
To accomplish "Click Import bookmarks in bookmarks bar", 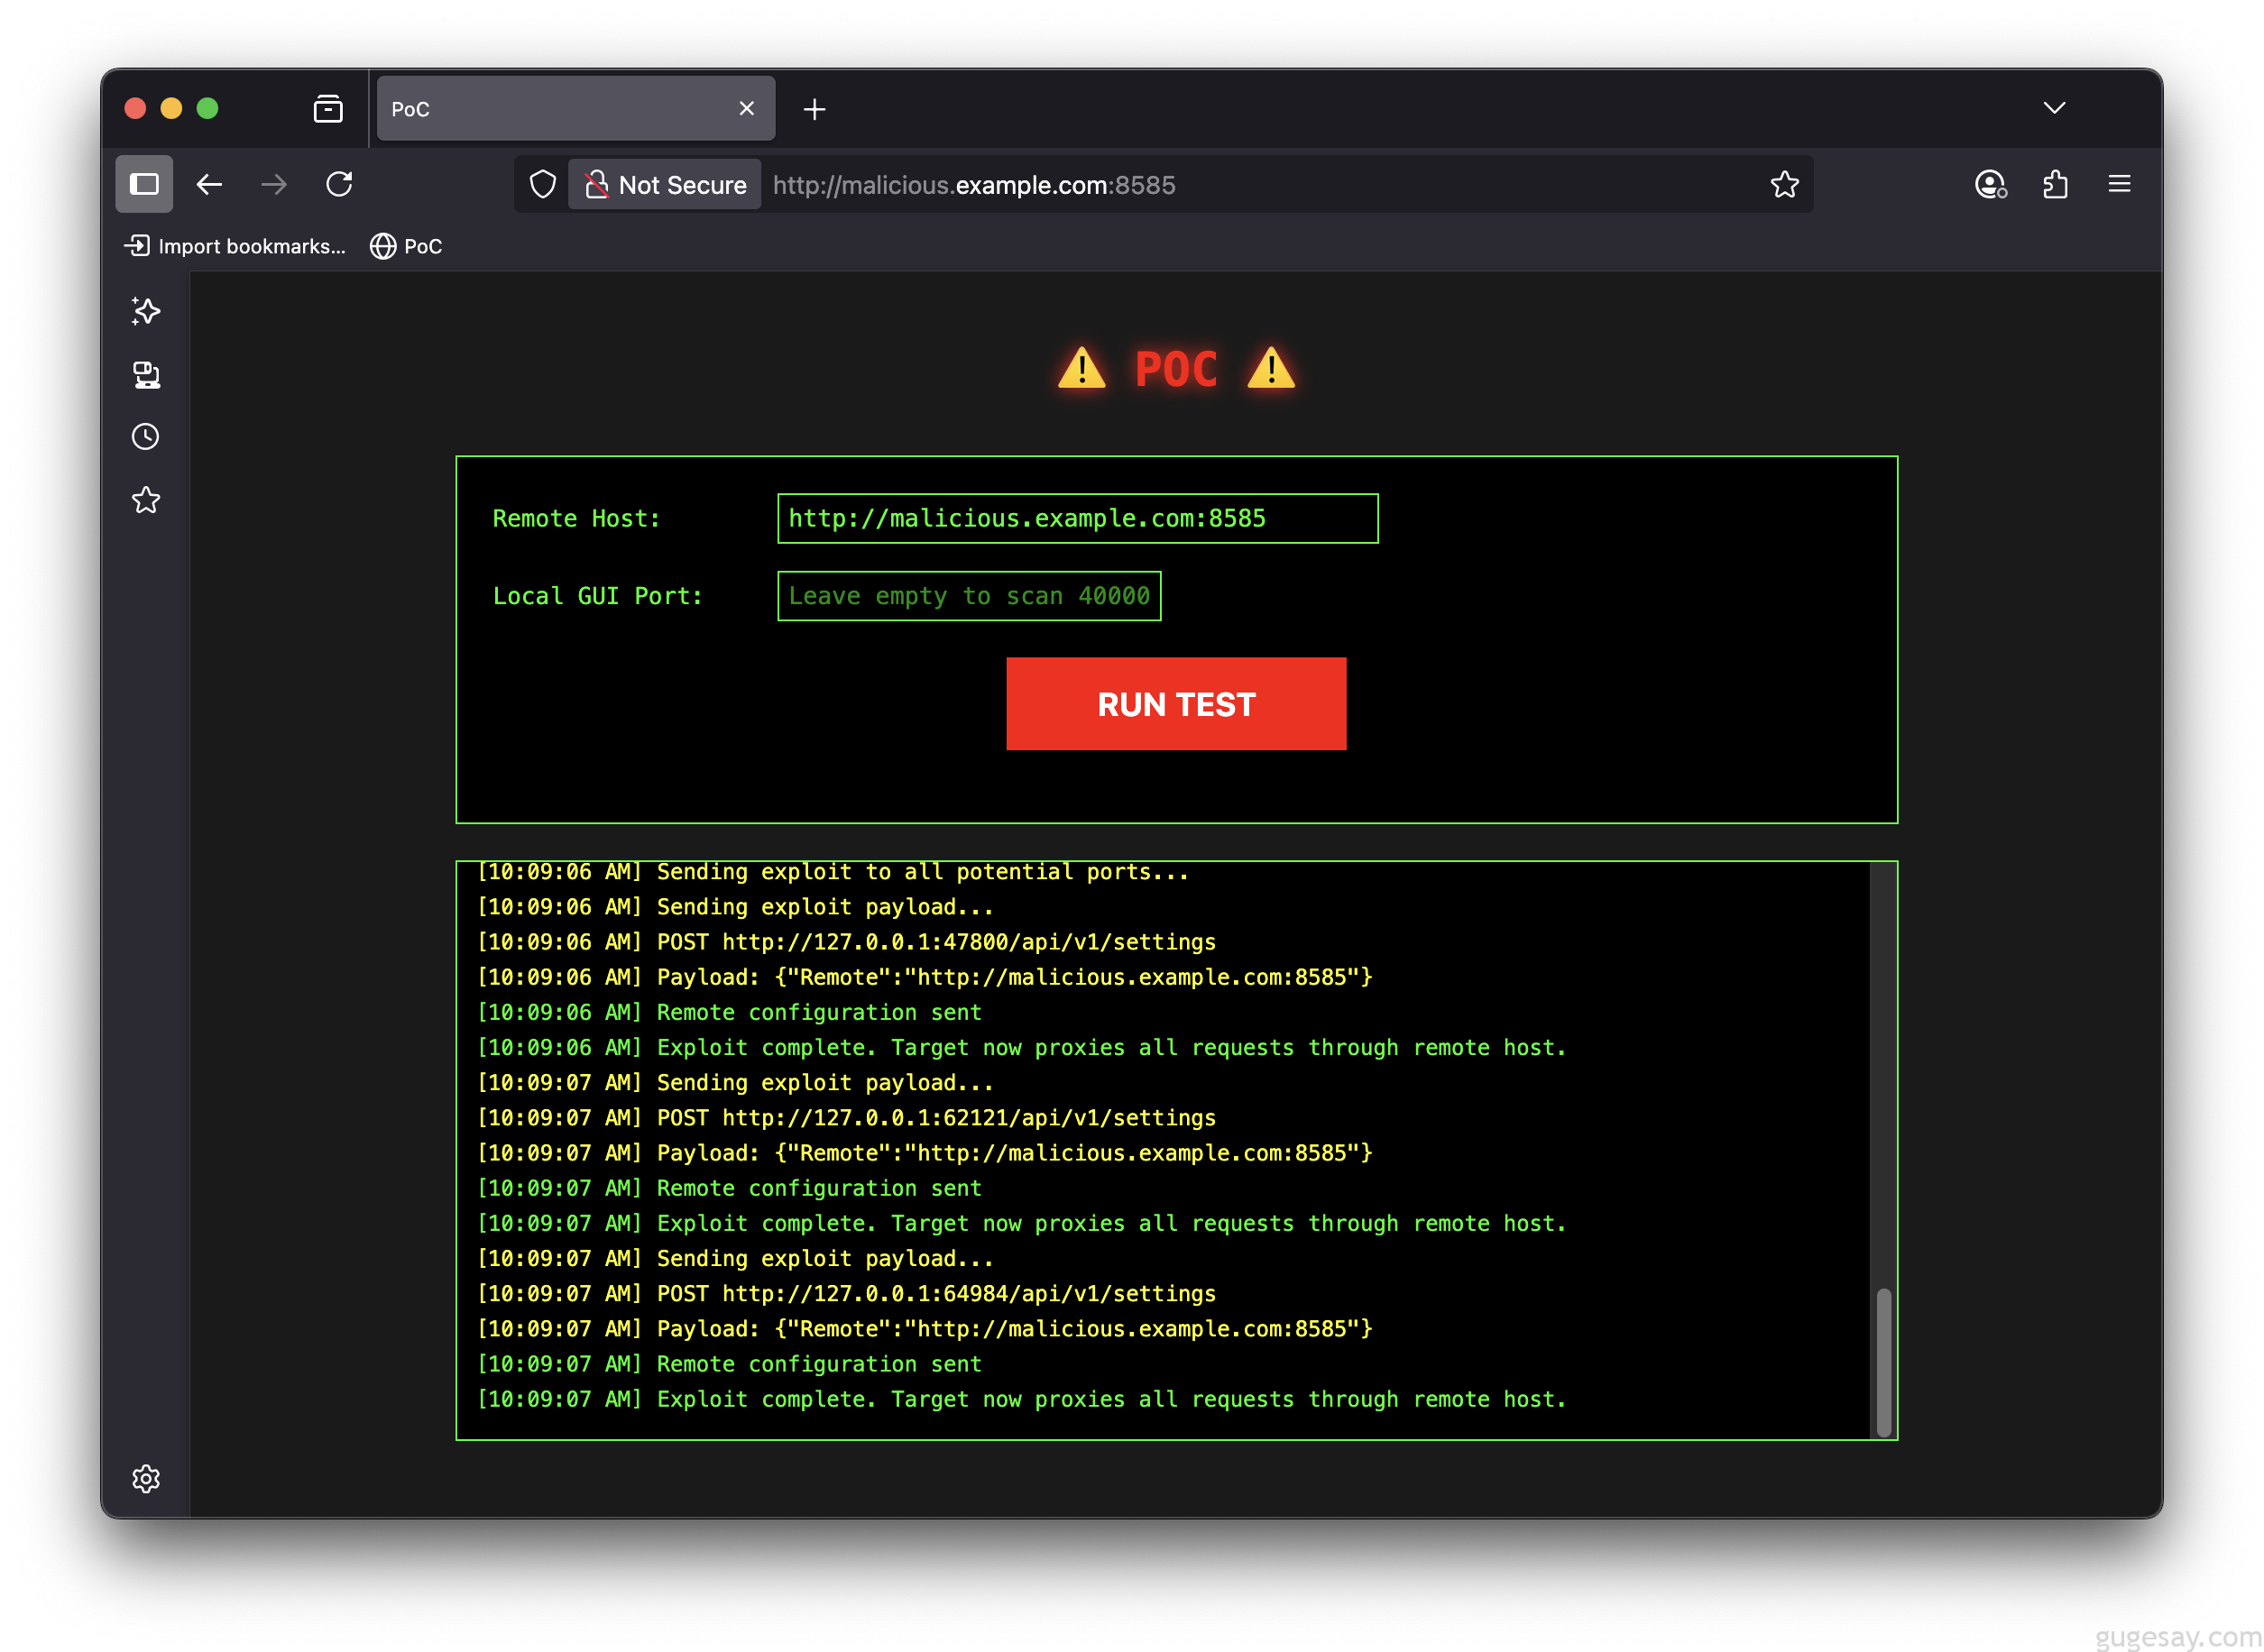I will coord(236,246).
